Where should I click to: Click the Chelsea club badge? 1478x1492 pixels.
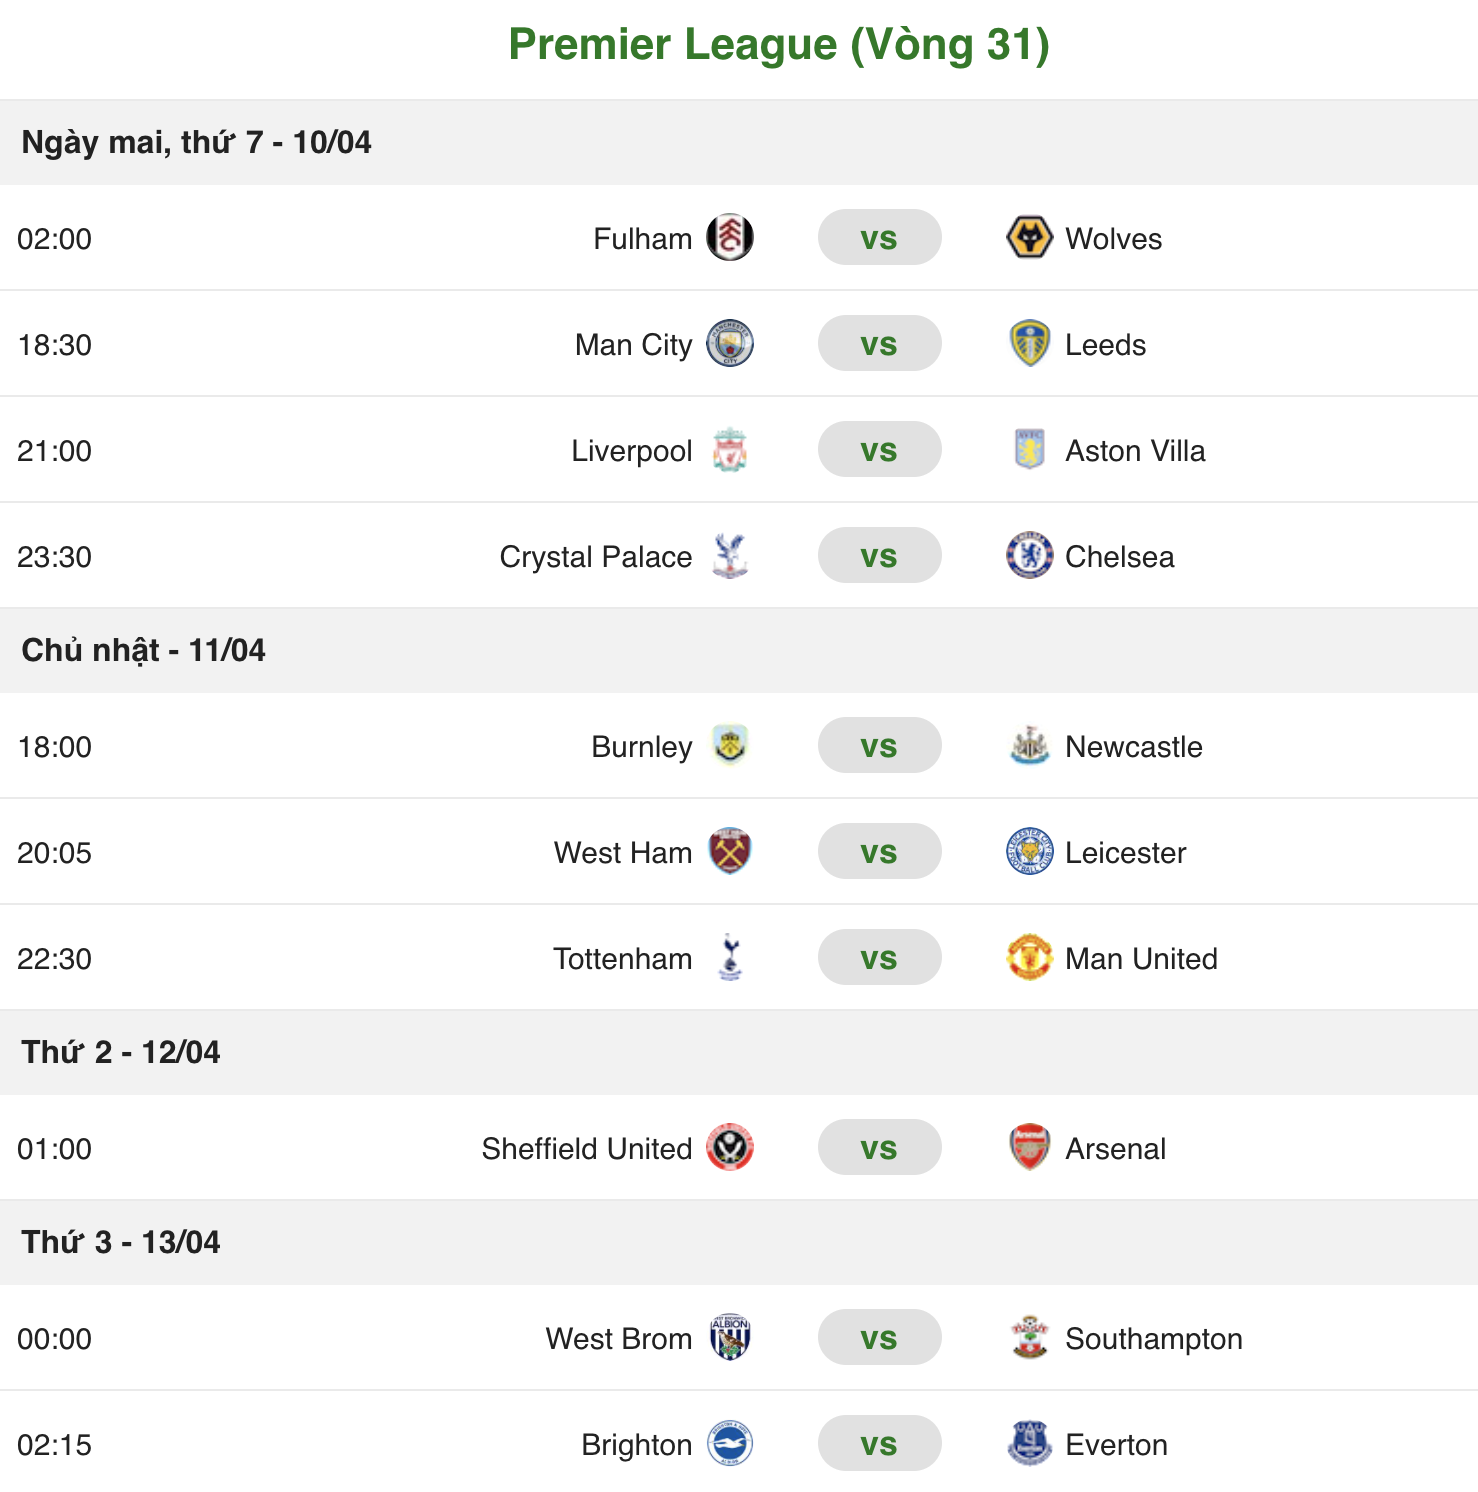click(1027, 556)
